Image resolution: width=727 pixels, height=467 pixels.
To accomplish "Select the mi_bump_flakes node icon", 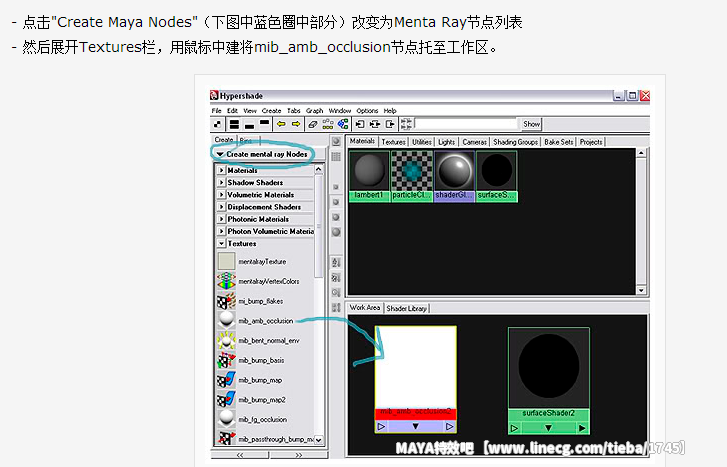I will (226, 301).
